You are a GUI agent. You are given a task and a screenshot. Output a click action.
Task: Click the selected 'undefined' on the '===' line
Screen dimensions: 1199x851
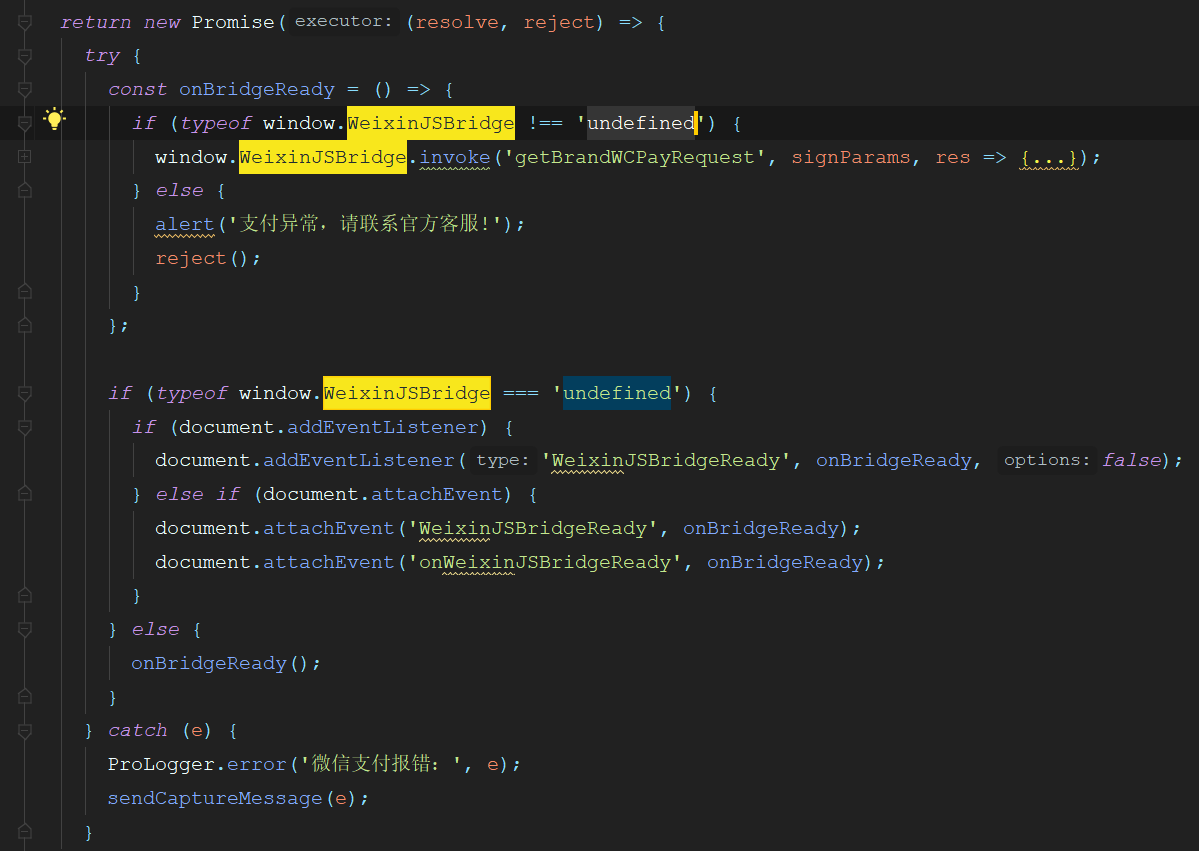617,393
